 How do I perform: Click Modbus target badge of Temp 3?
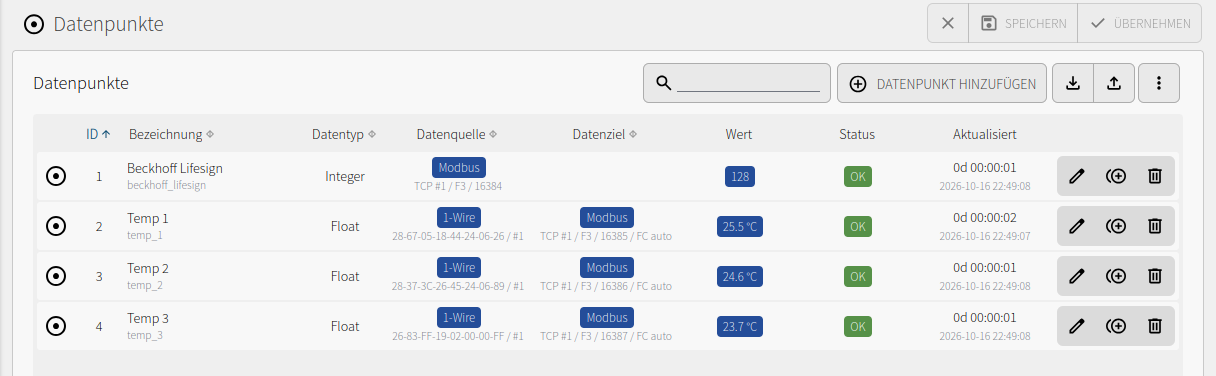point(607,317)
